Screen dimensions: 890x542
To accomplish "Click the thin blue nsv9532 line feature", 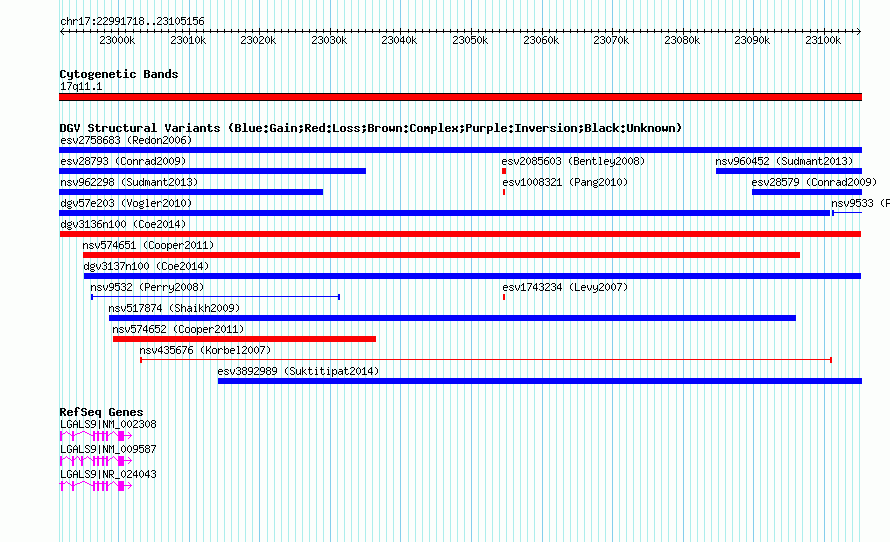I will point(215,297).
